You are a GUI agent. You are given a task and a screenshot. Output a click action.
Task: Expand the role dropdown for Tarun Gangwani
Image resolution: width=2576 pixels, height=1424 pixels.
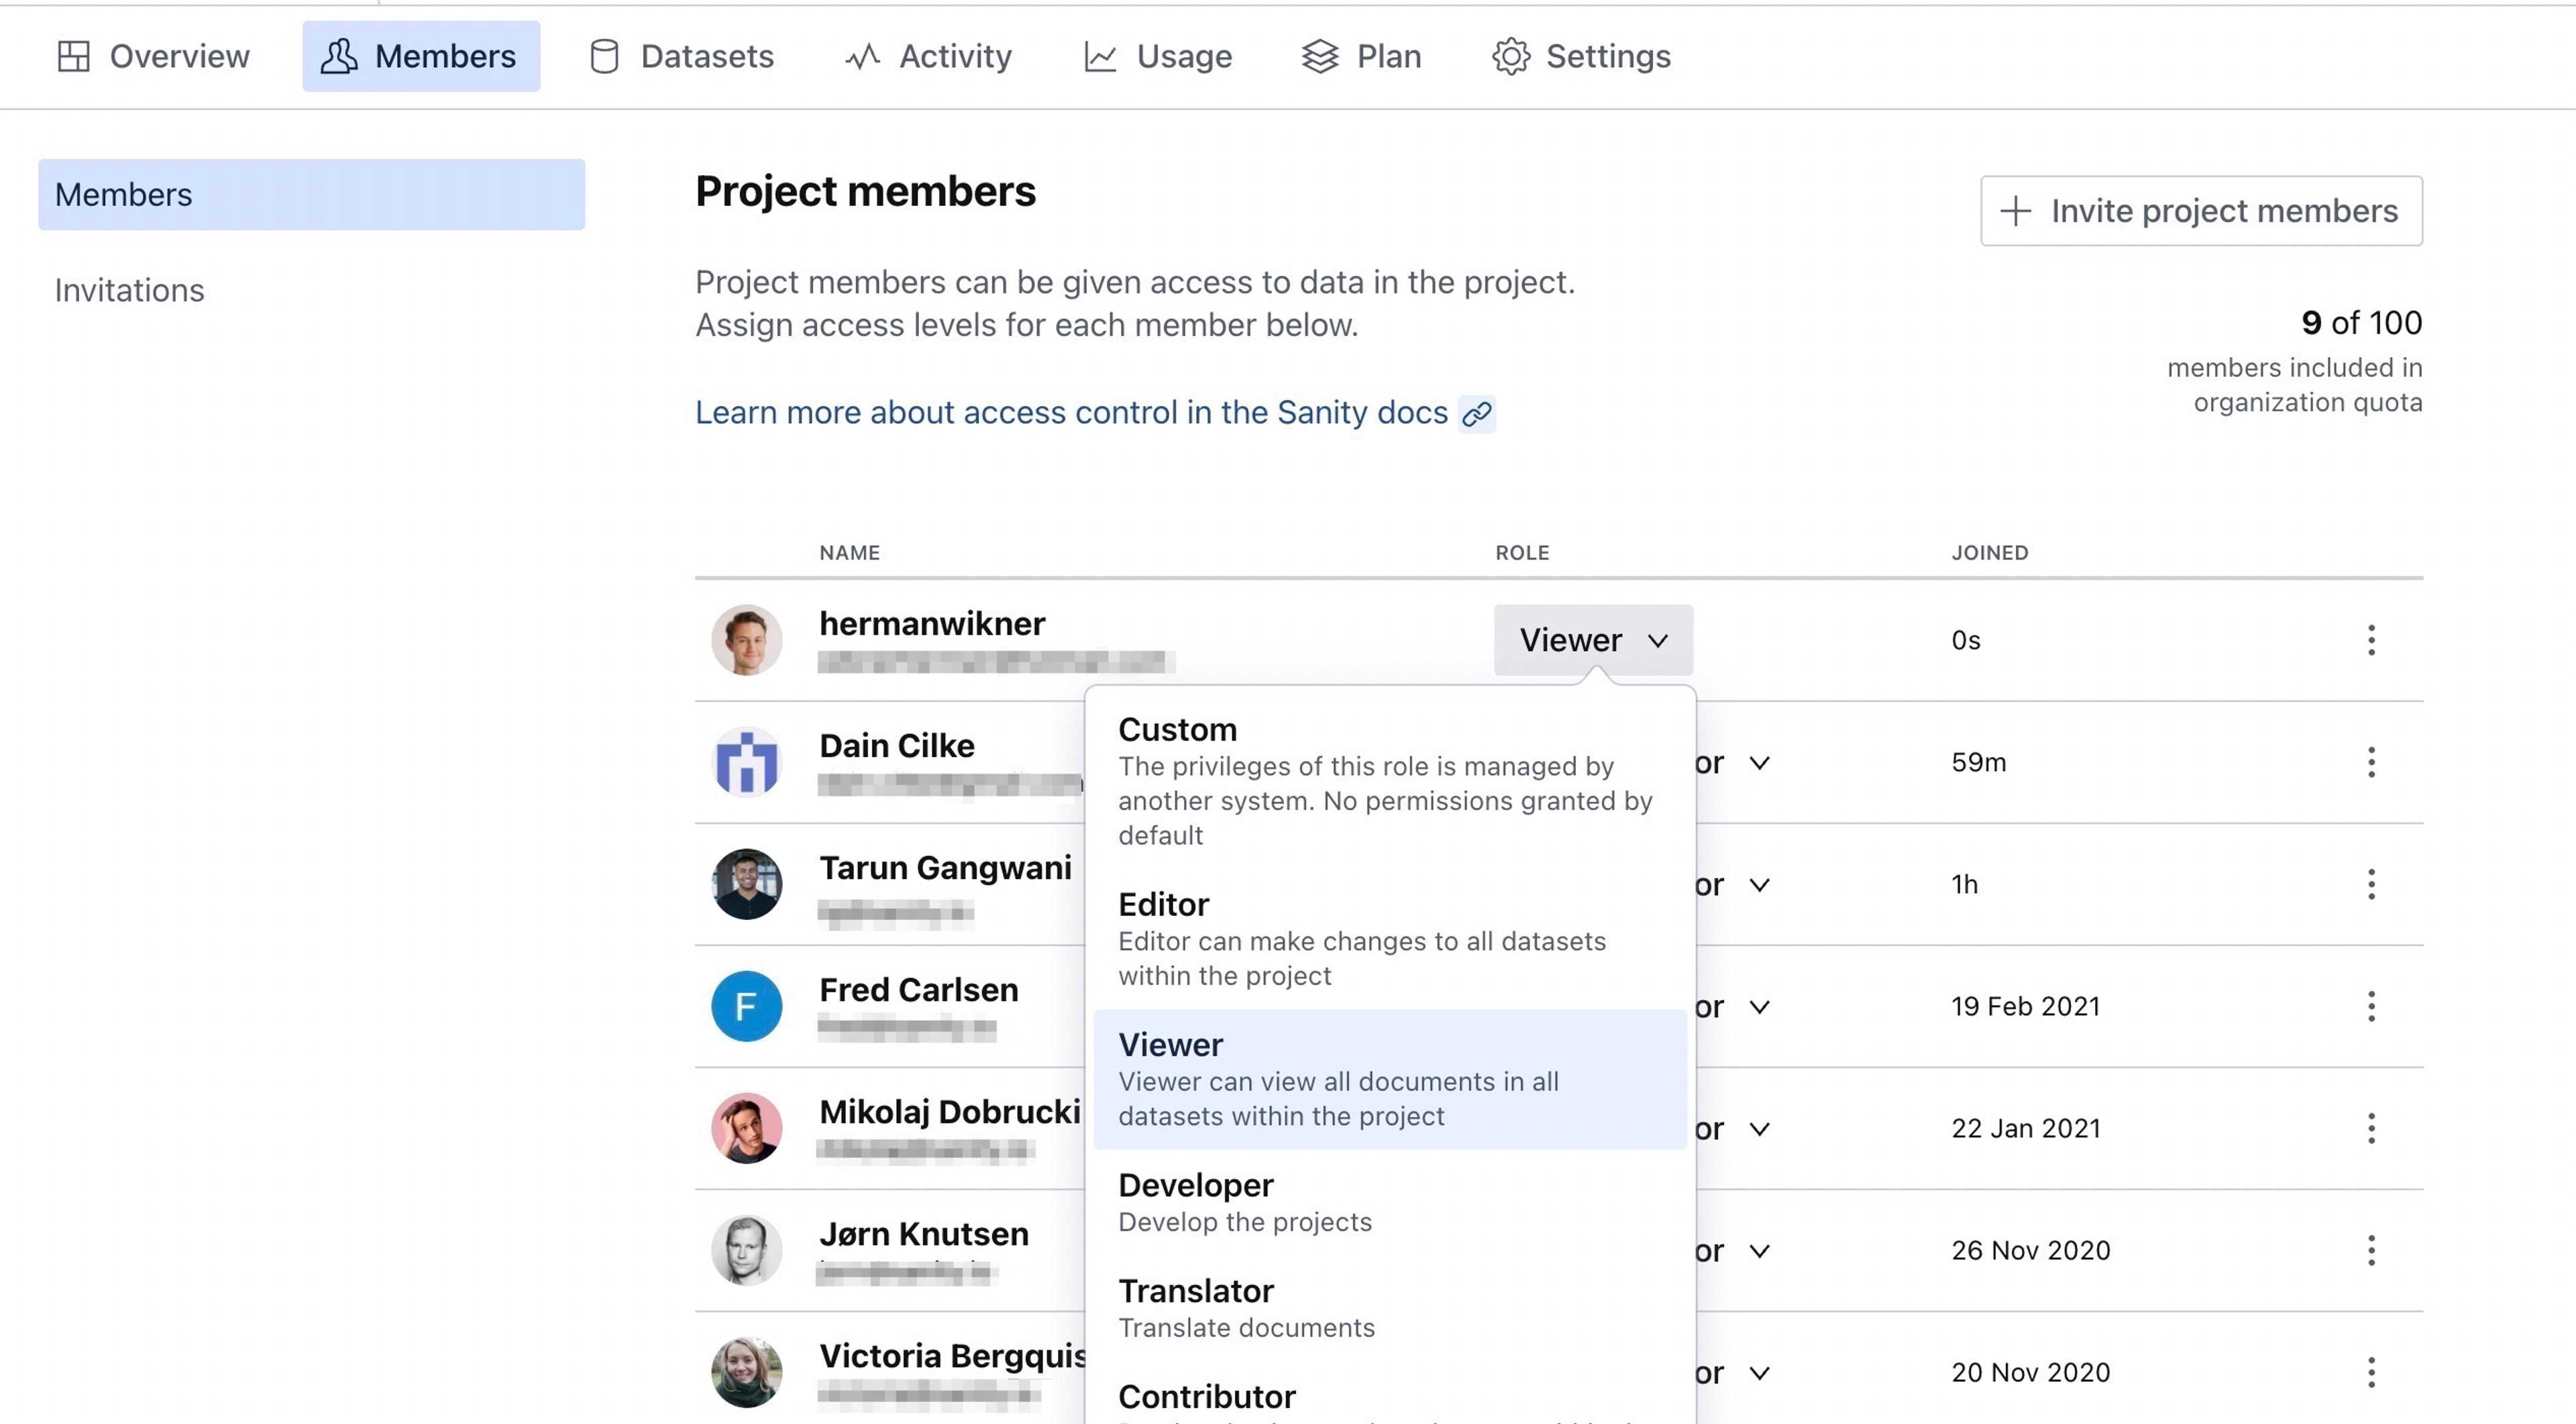tap(1759, 885)
